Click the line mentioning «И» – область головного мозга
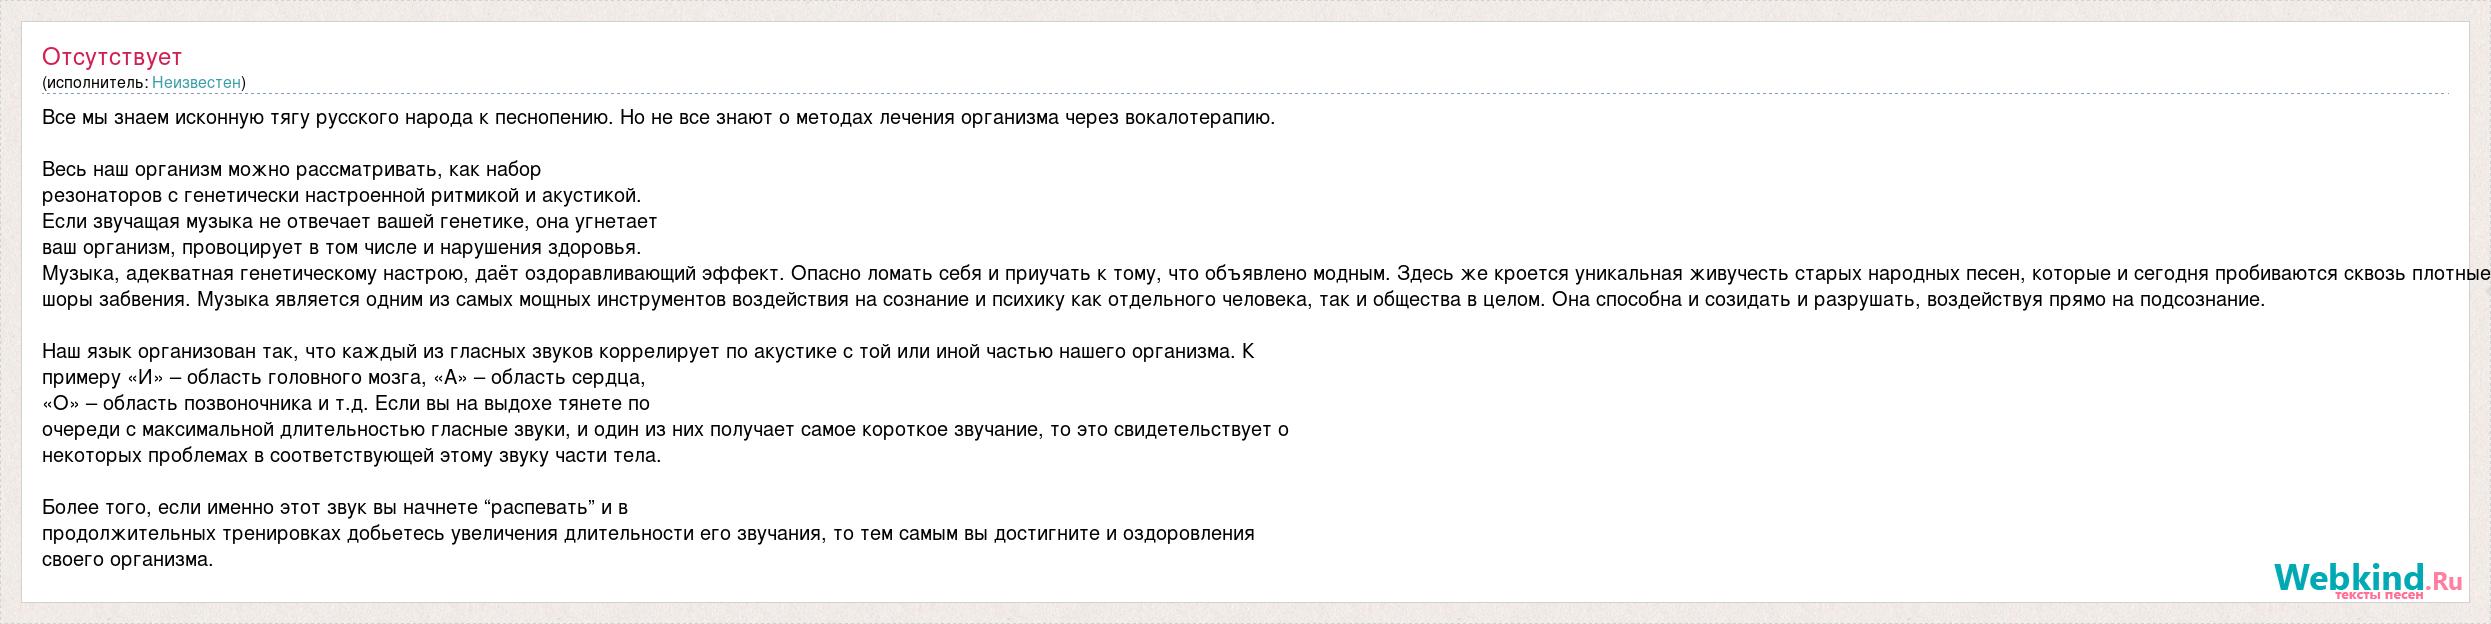Viewport: 2491px width, 624px height. (x=344, y=377)
